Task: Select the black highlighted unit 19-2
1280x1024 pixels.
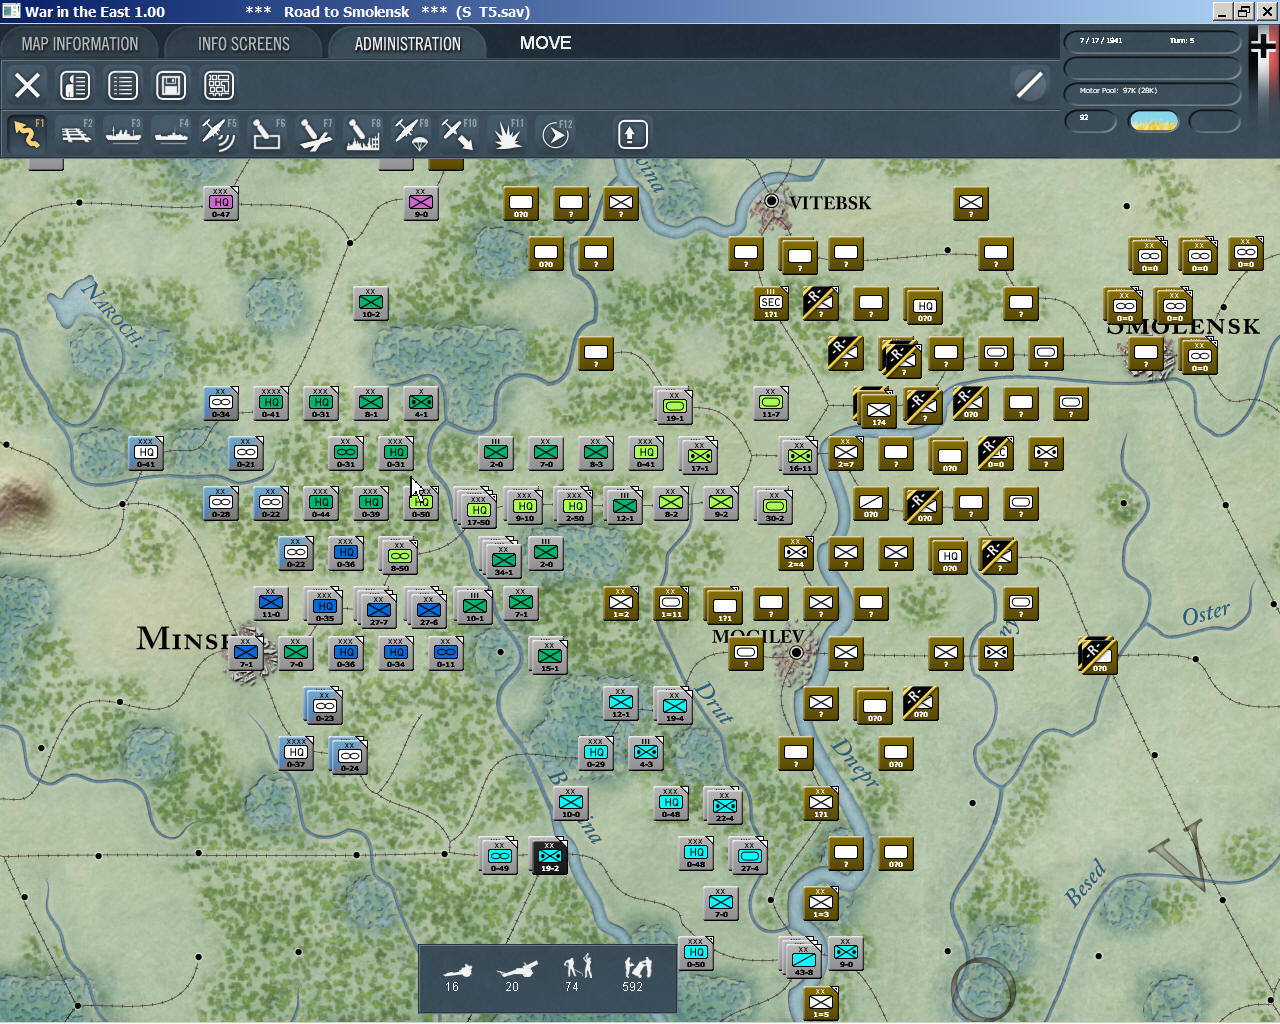Action: coord(550,857)
